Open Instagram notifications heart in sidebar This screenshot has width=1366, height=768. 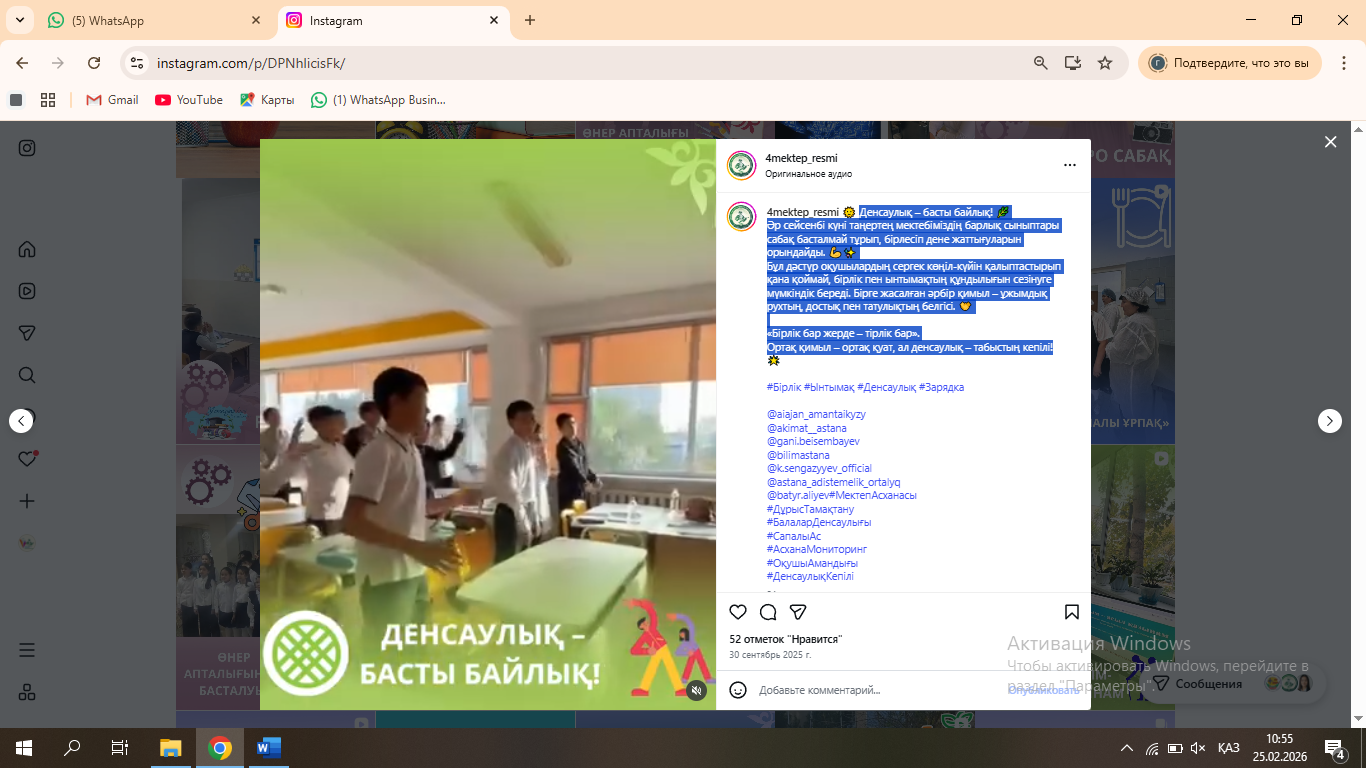pyautogui.click(x=27, y=459)
